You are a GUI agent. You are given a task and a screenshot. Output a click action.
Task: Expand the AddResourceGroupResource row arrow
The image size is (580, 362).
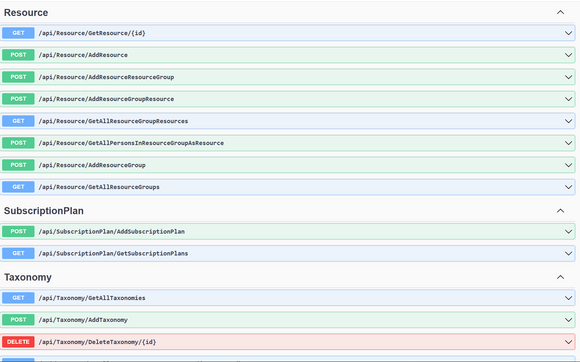[x=568, y=99]
